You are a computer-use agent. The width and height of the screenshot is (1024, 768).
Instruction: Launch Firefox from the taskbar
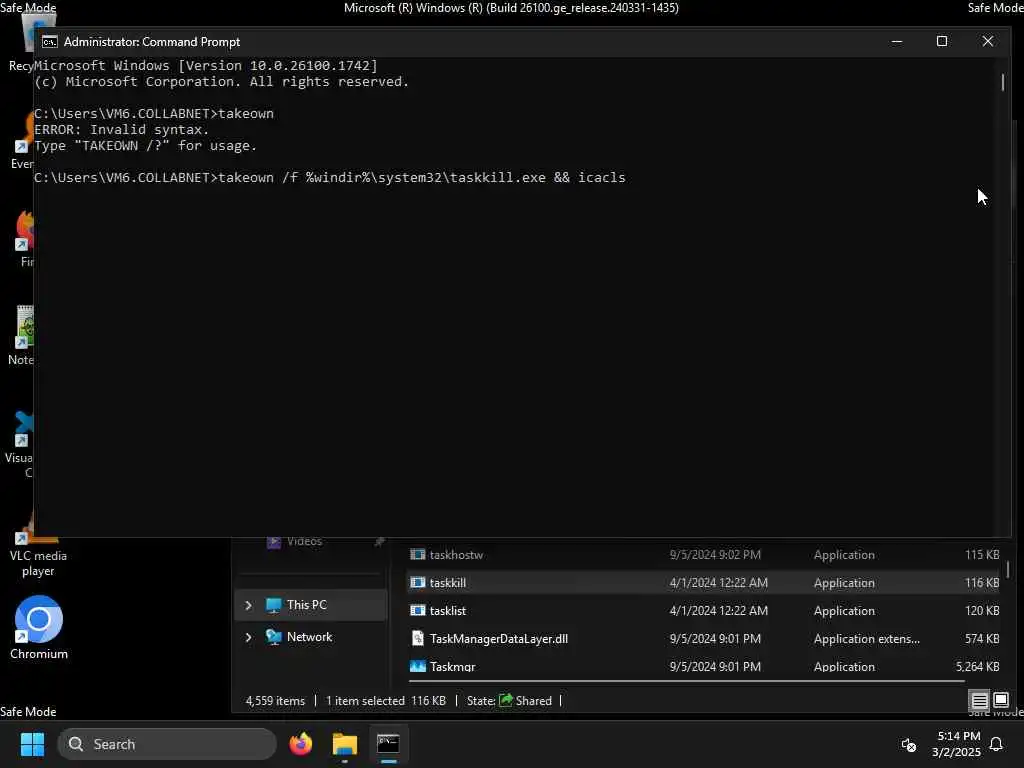(x=300, y=744)
